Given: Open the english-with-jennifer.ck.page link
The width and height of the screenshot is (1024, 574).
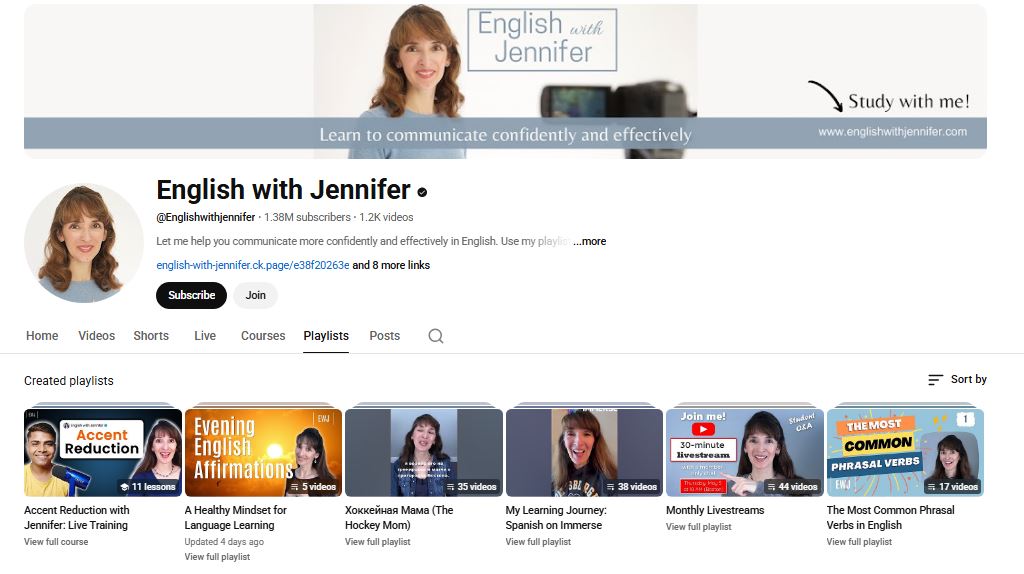Looking at the screenshot, I should pos(253,265).
